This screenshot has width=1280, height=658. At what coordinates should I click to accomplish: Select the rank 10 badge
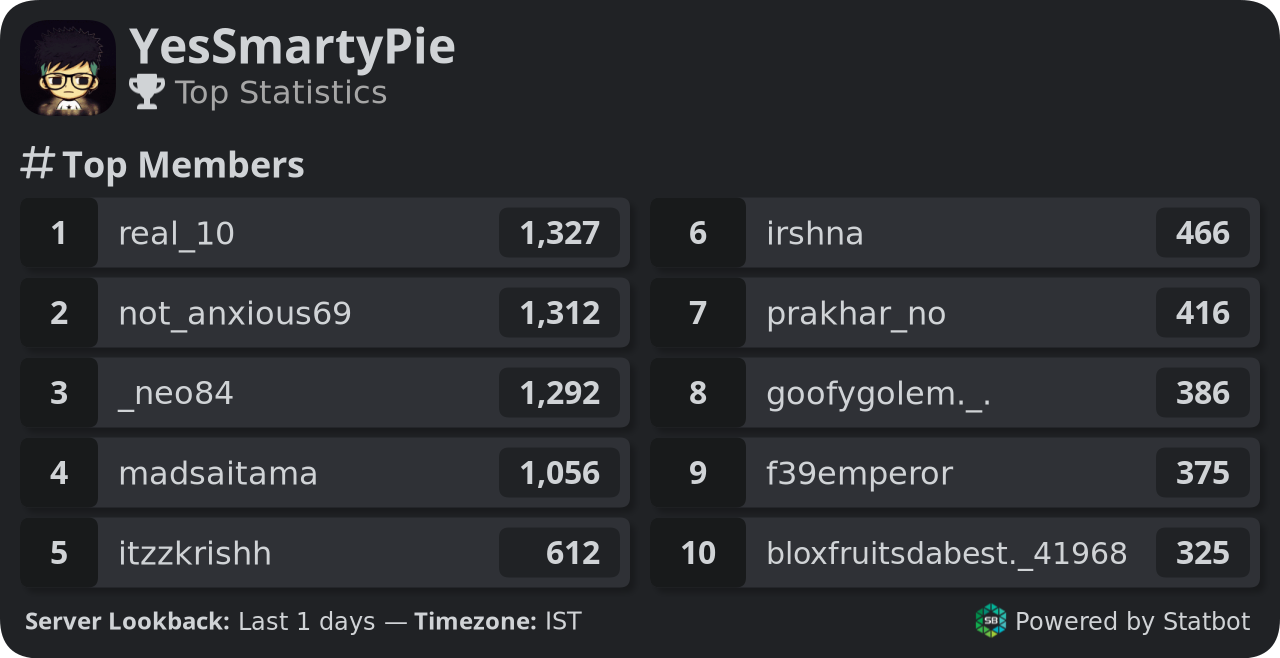[698, 553]
